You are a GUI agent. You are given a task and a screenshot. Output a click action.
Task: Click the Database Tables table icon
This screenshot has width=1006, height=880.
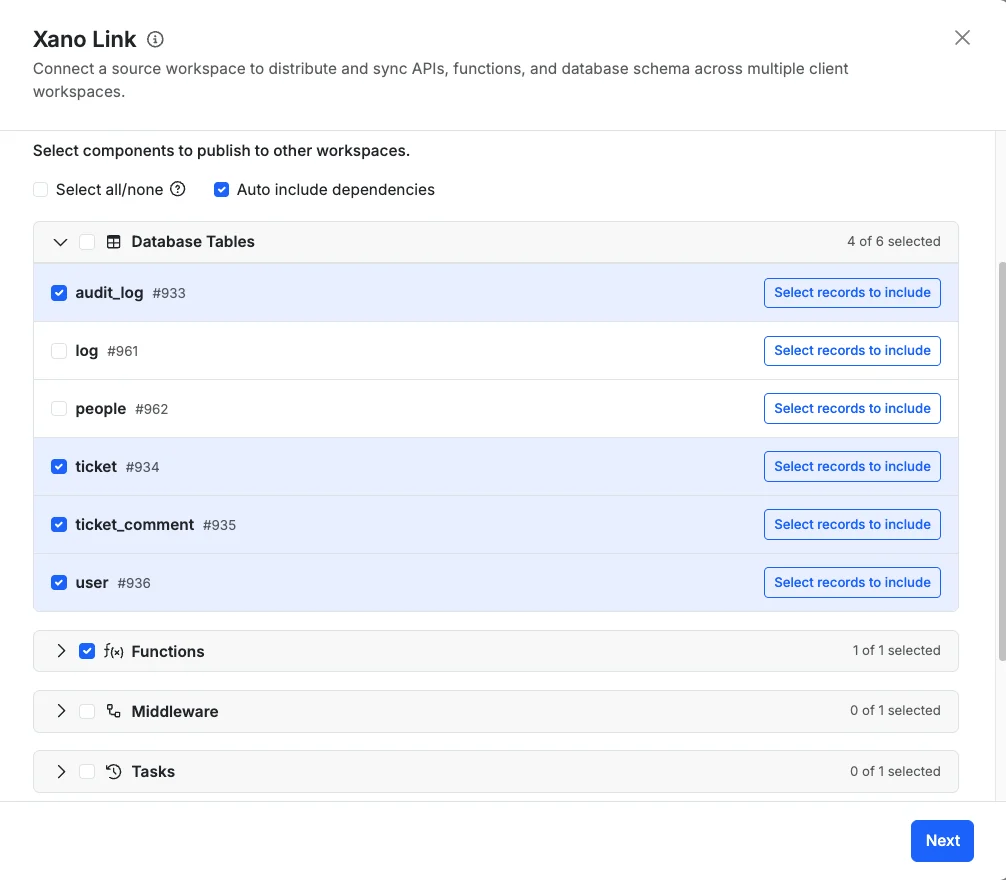pyautogui.click(x=114, y=242)
